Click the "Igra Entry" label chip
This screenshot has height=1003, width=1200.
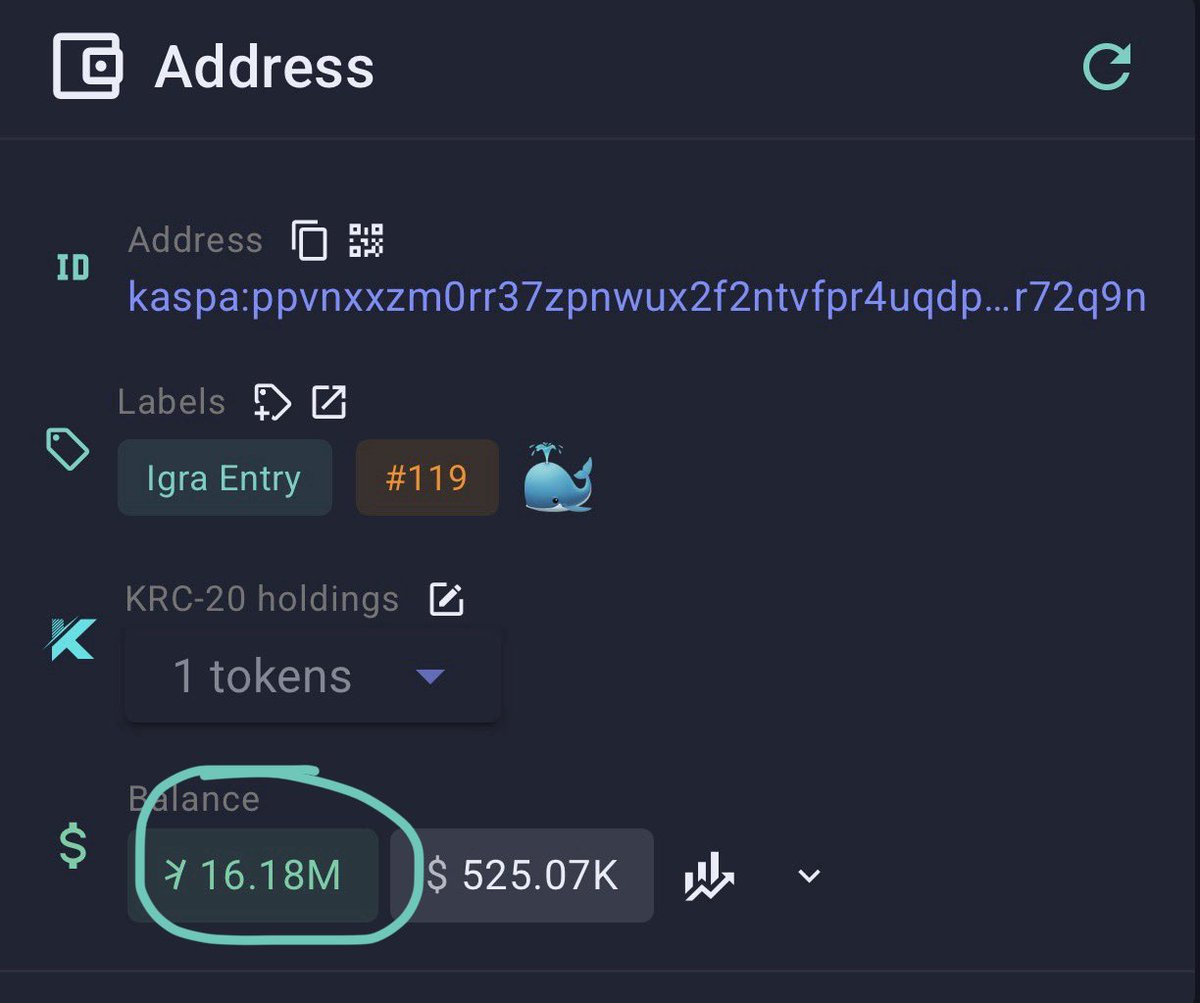pyautogui.click(x=224, y=478)
